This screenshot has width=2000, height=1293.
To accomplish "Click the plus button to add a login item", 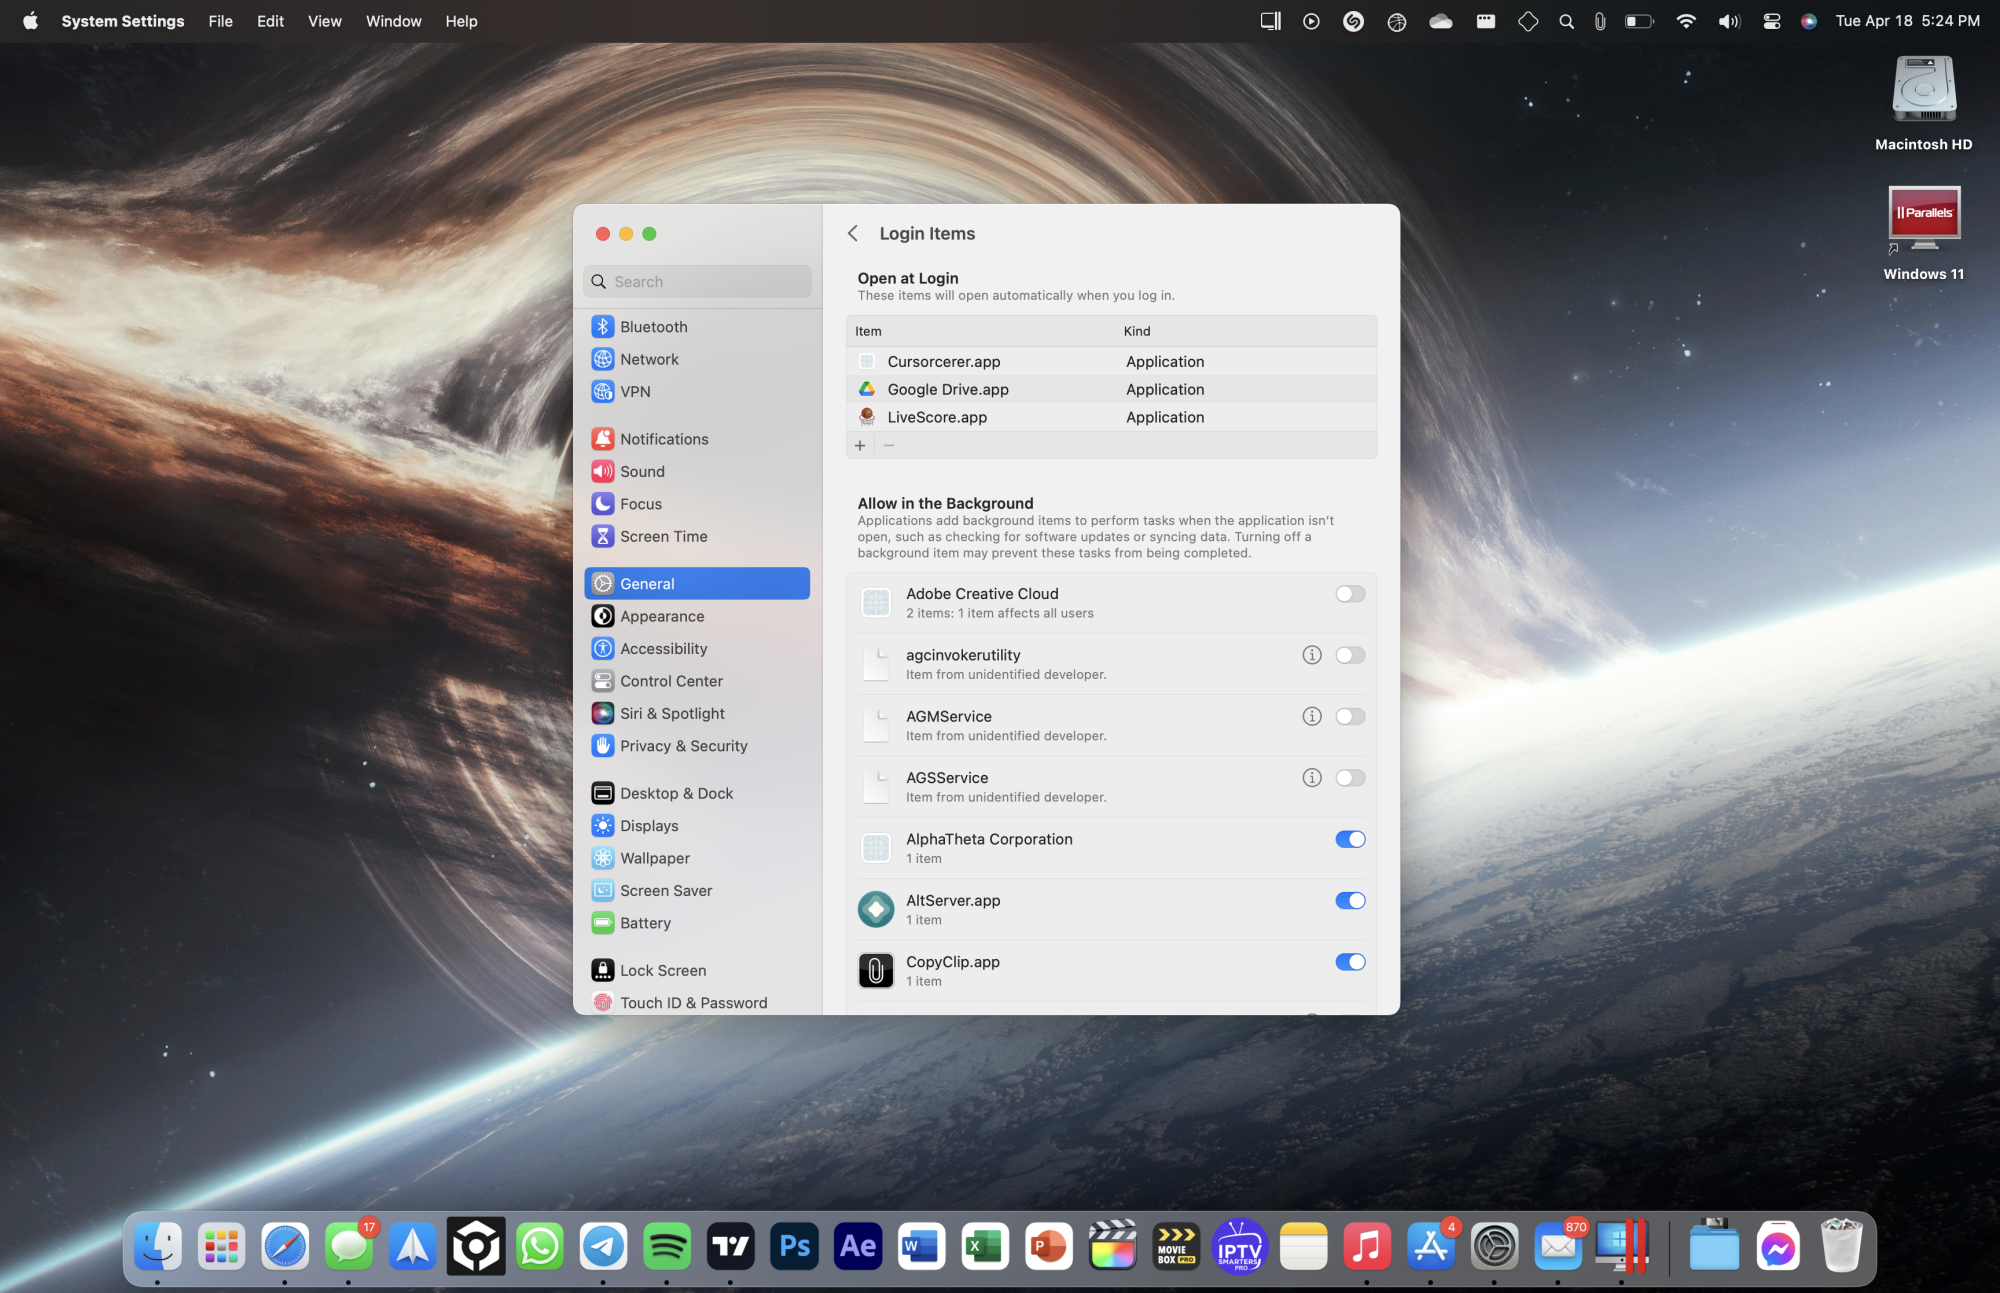I will 860,446.
